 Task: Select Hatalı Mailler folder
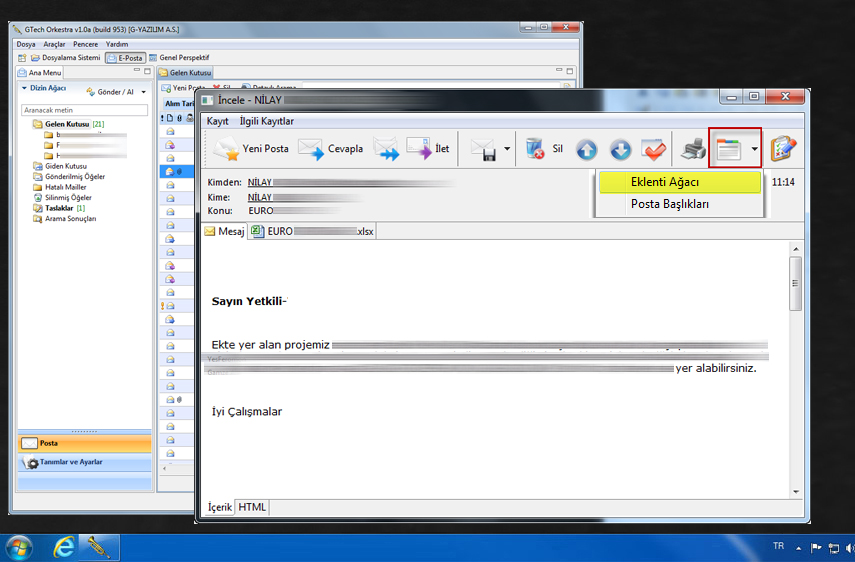[x=59, y=187]
